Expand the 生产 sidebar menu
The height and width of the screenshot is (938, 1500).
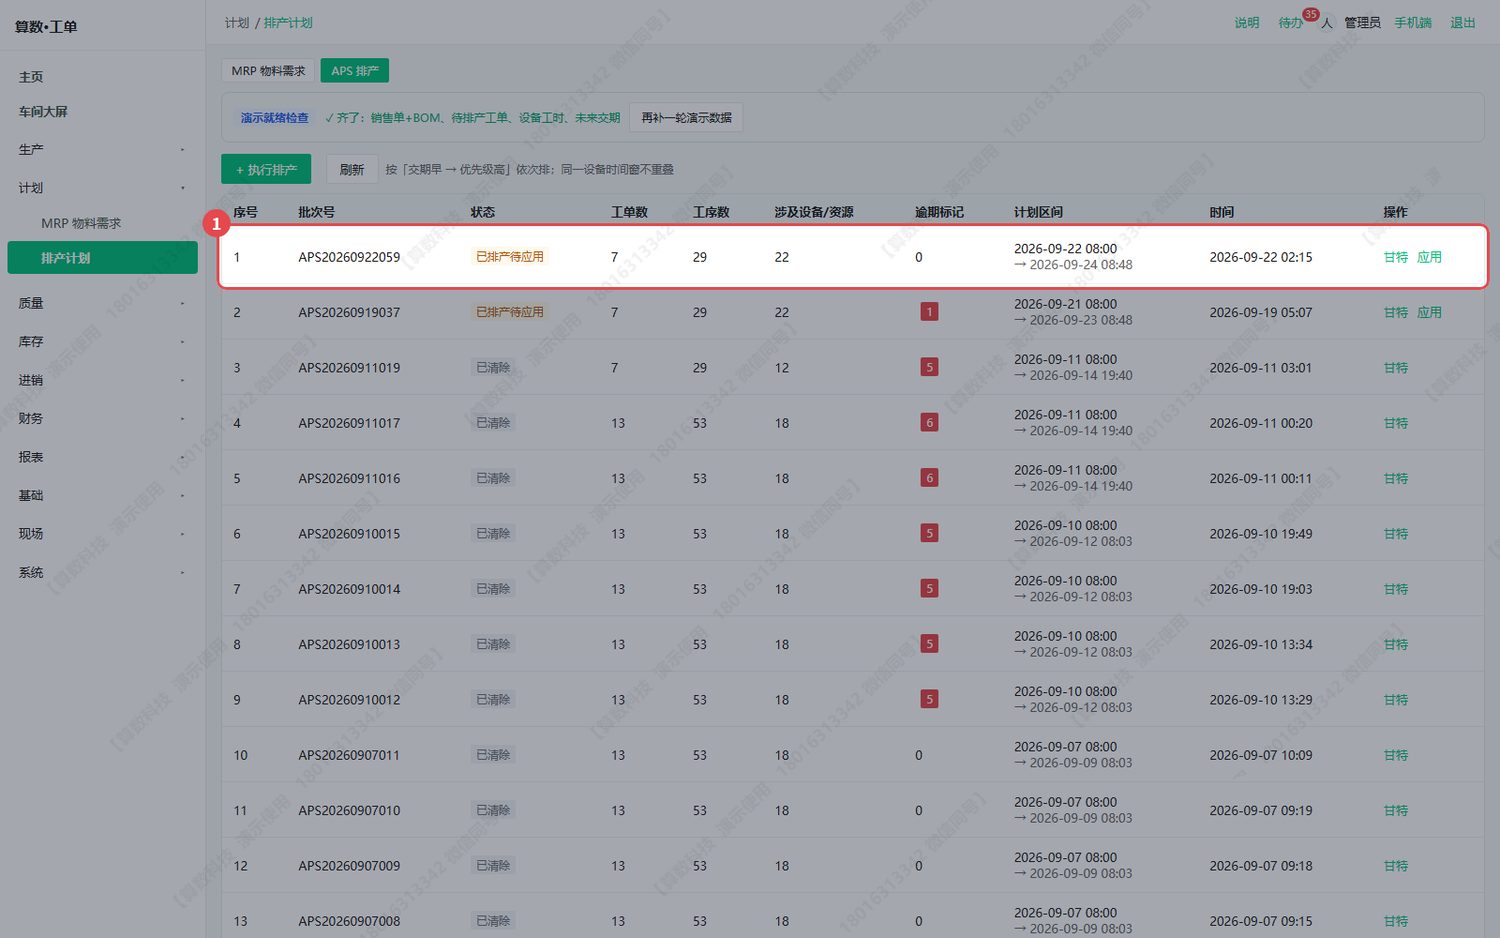tap(102, 150)
